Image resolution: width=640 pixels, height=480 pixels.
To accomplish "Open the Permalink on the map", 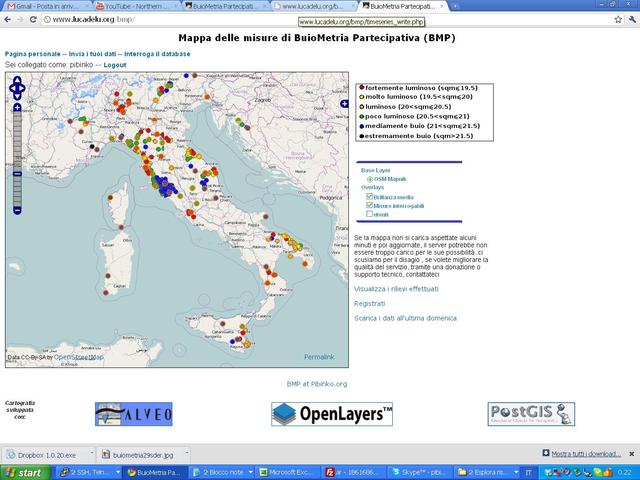I will [319, 357].
